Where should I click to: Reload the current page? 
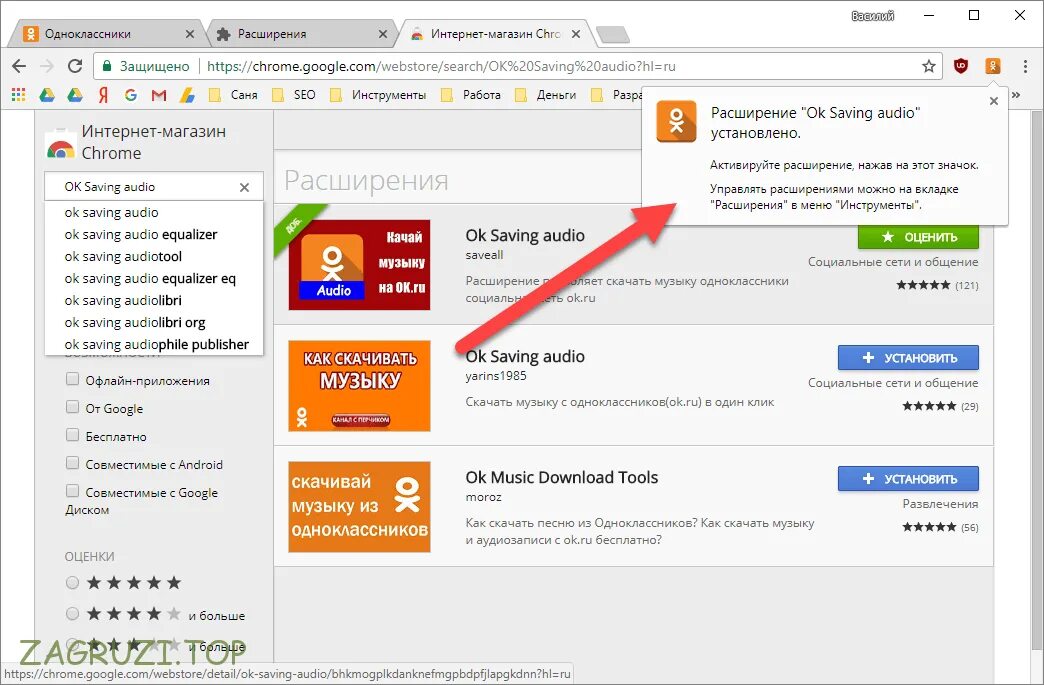(x=75, y=66)
